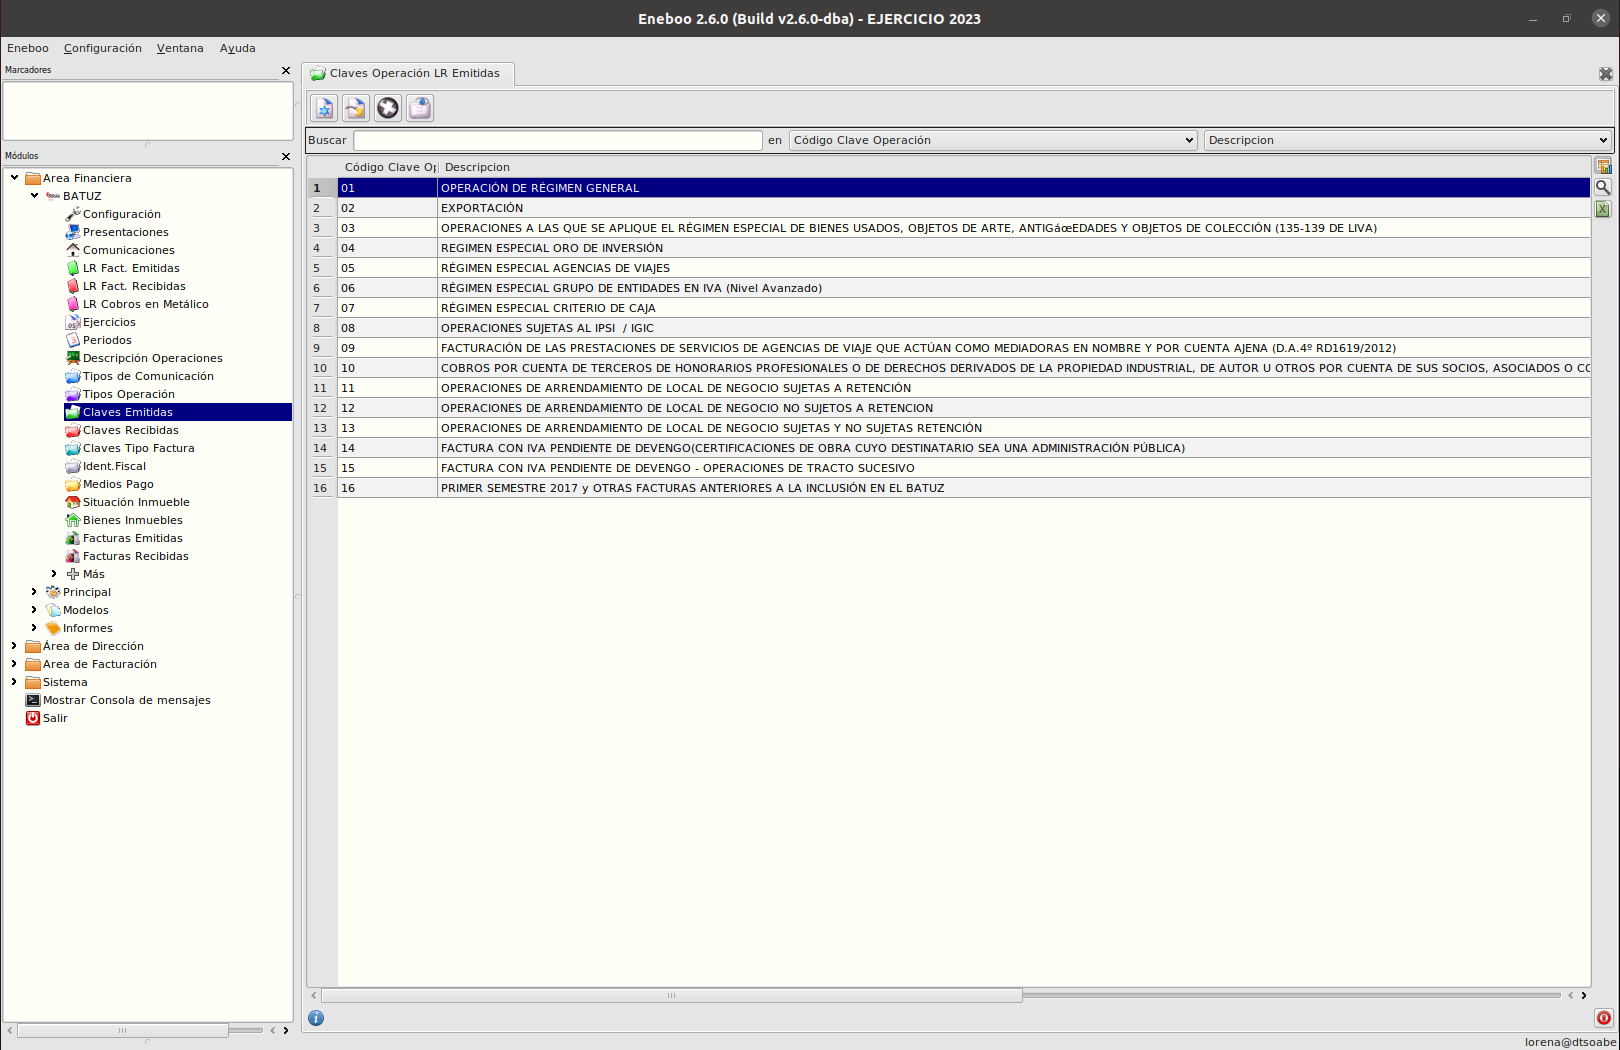Select the Claves Operación LR Emitidas tab
Screen dimensions: 1620x1050
click(x=408, y=73)
